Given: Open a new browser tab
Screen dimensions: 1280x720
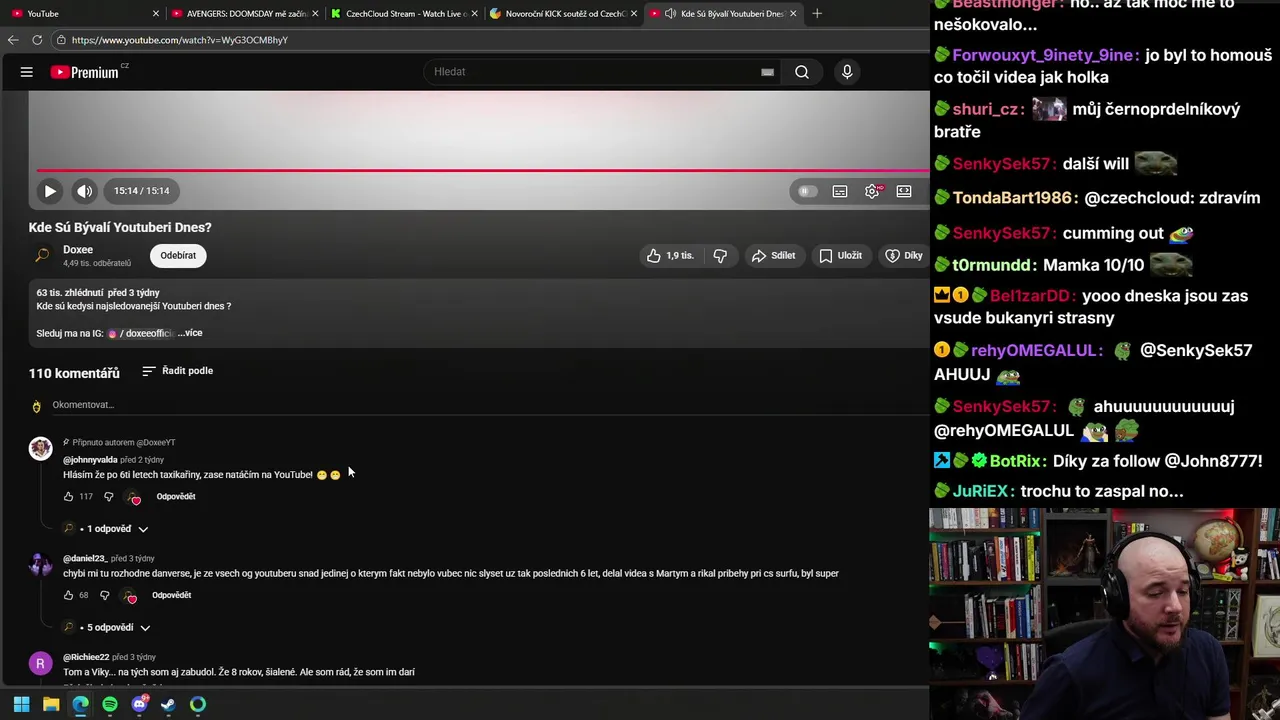Looking at the screenshot, I should coord(817,14).
